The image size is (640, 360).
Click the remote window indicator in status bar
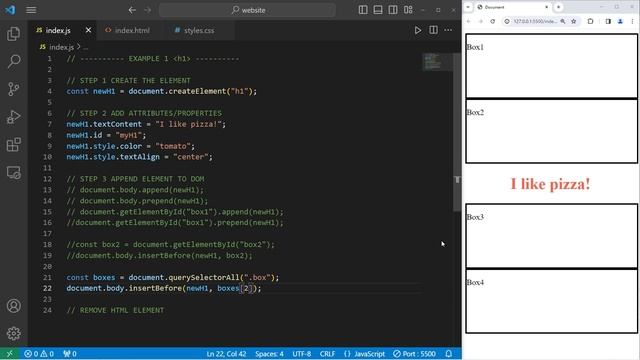[9, 354]
